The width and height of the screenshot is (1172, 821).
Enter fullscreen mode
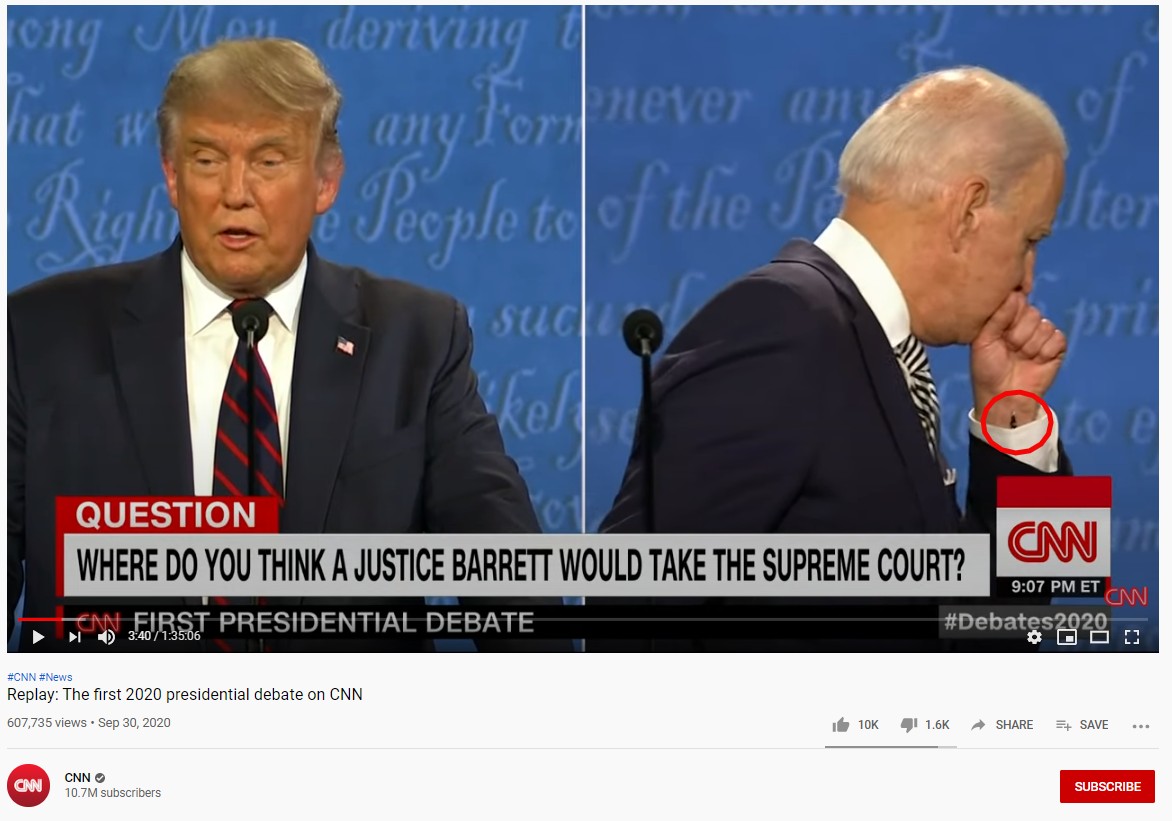(x=1132, y=637)
